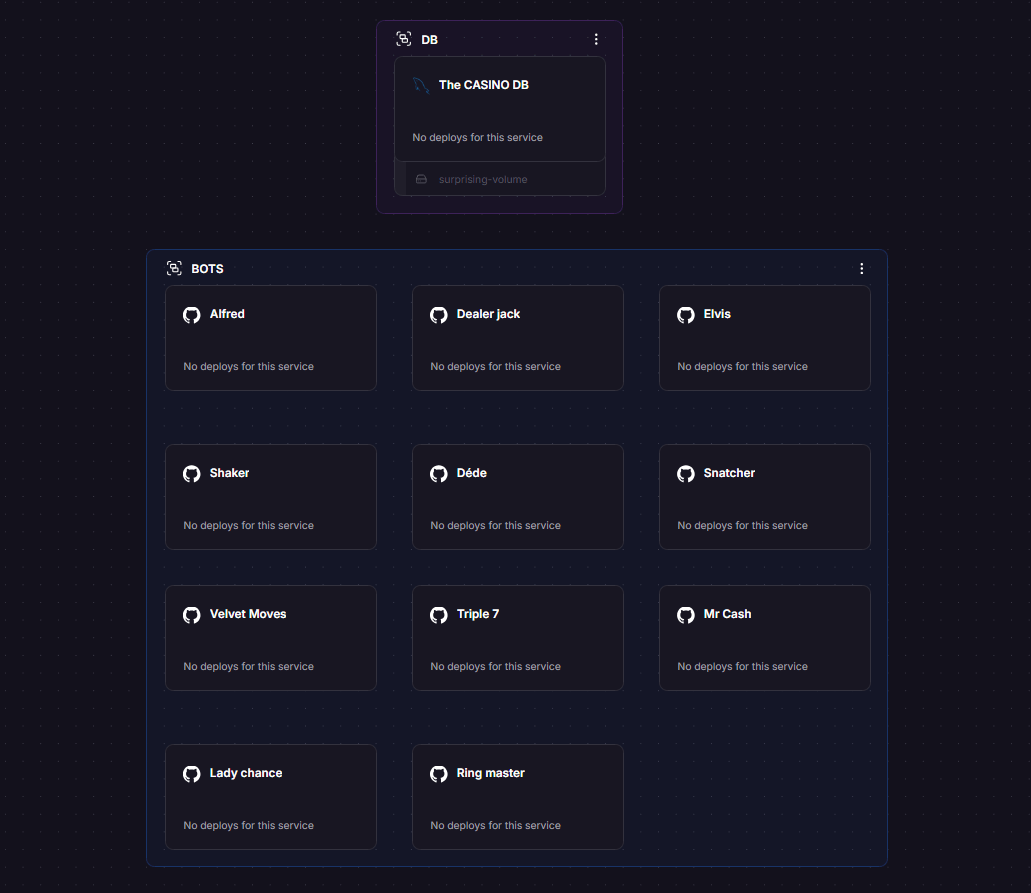Click the volume disk icon for surprising-volume
The image size is (1031, 893).
[421, 180]
